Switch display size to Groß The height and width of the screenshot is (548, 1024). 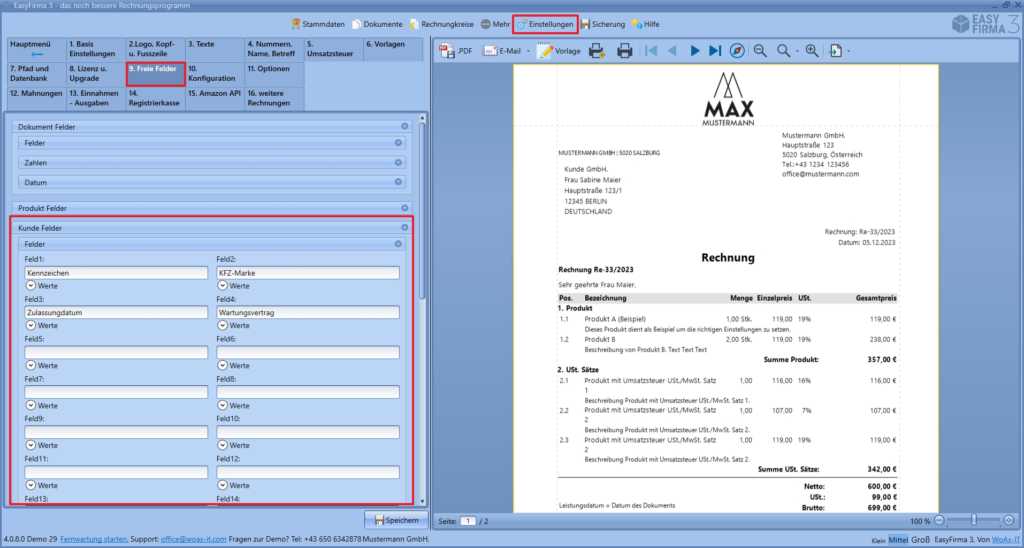point(921,539)
